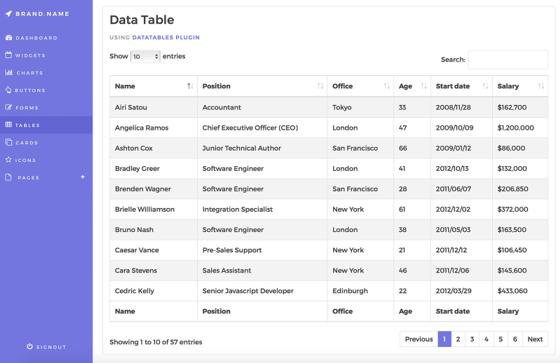Click the Position column header
This screenshot has height=363, width=560.
[x=262, y=86]
